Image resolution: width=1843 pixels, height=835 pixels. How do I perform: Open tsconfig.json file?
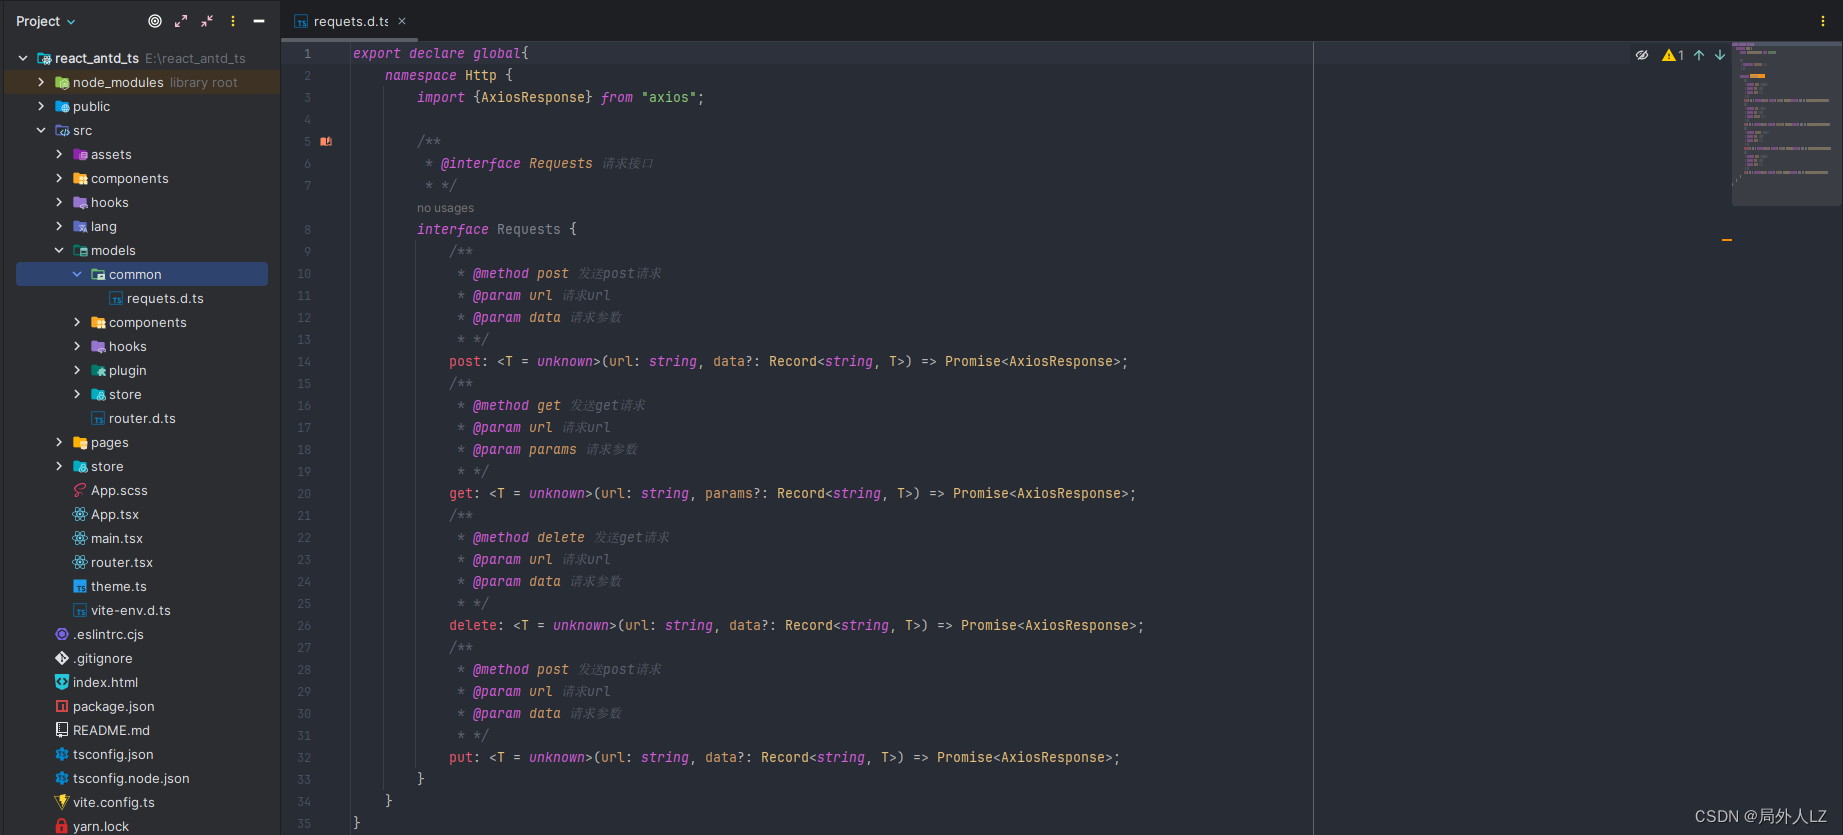coord(112,754)
